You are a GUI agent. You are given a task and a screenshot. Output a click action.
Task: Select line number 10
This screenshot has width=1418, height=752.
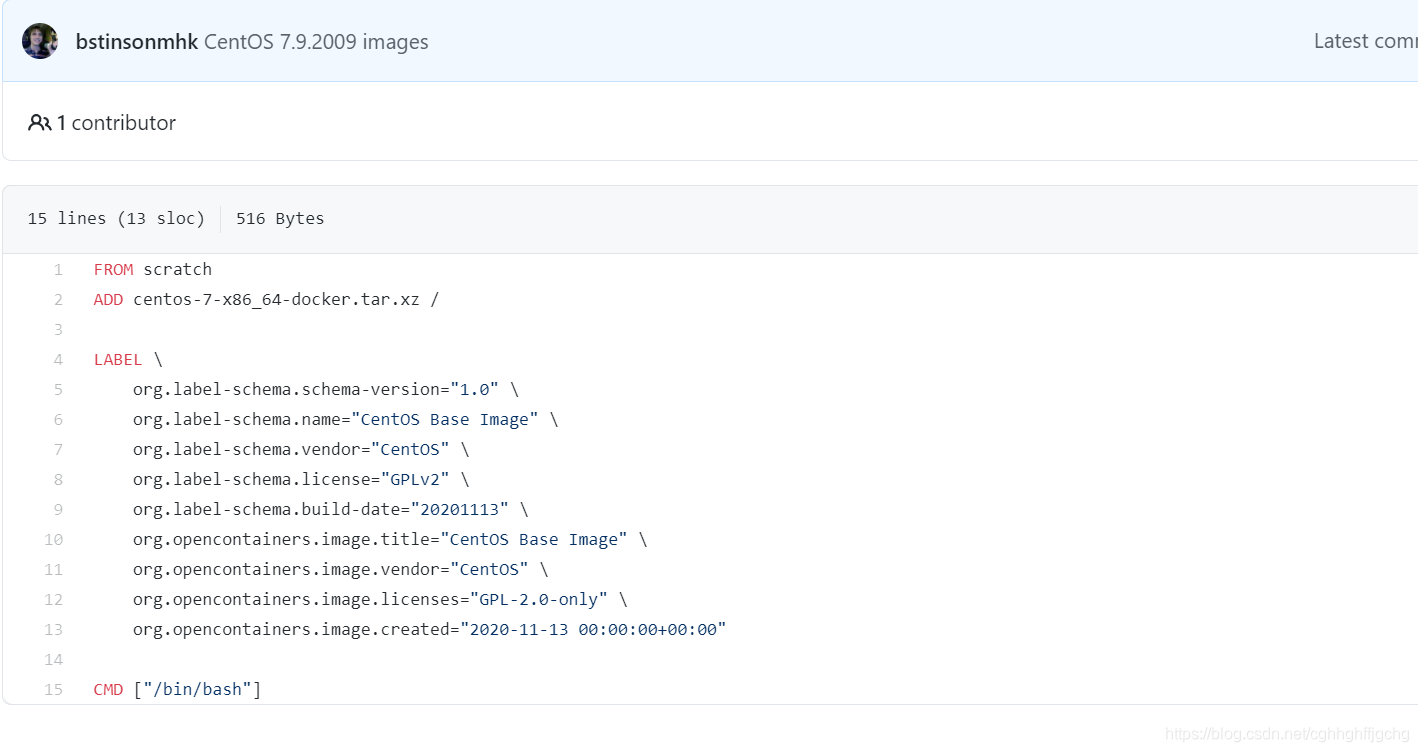coord(53,539)
